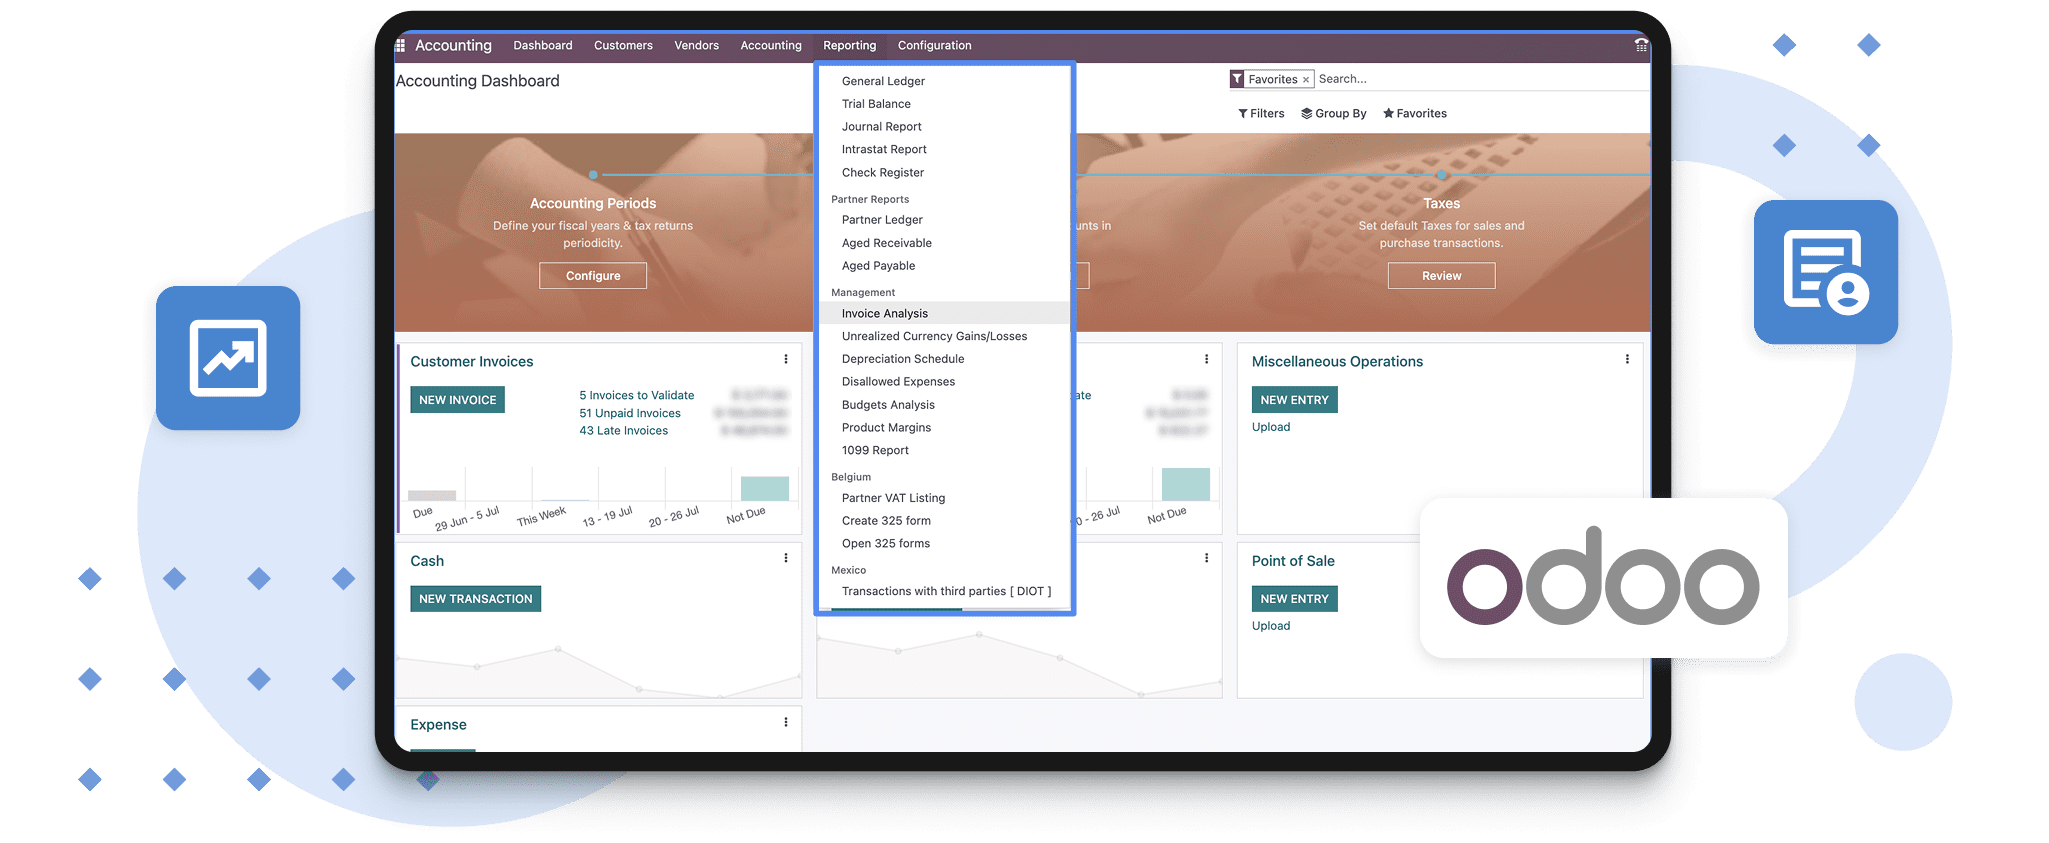Open the Favorites star dropdown
Screen dimensions: 2049x843
pos(1414,114)
